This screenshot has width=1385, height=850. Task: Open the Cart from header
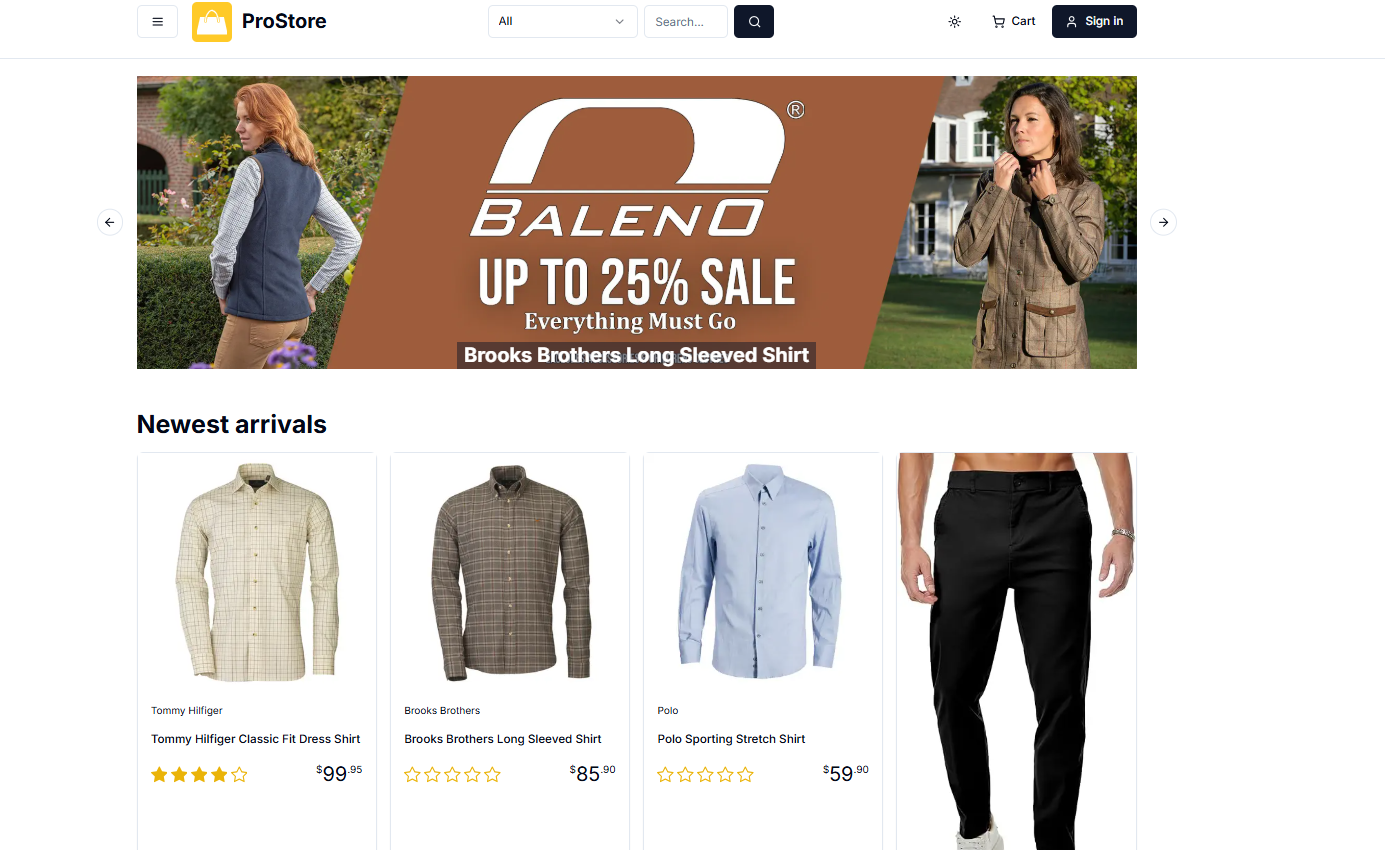[x=1013, y=21]
